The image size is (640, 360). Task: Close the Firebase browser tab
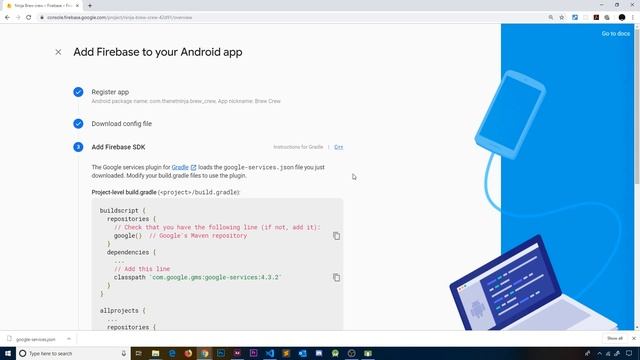(77, 6)
